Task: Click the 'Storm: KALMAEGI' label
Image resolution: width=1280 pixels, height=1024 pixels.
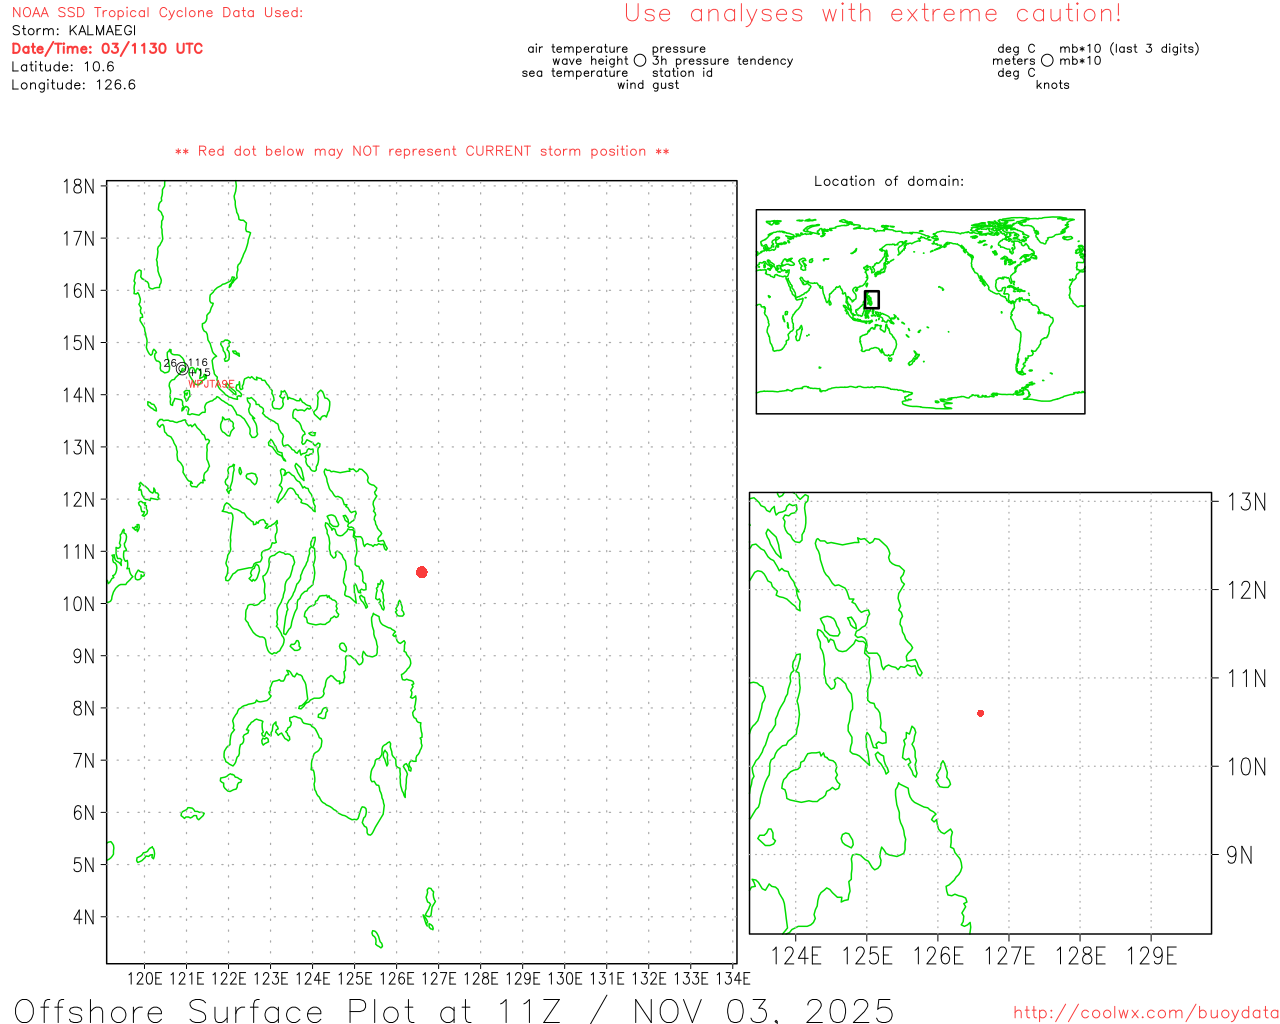Action: [74, 31]
